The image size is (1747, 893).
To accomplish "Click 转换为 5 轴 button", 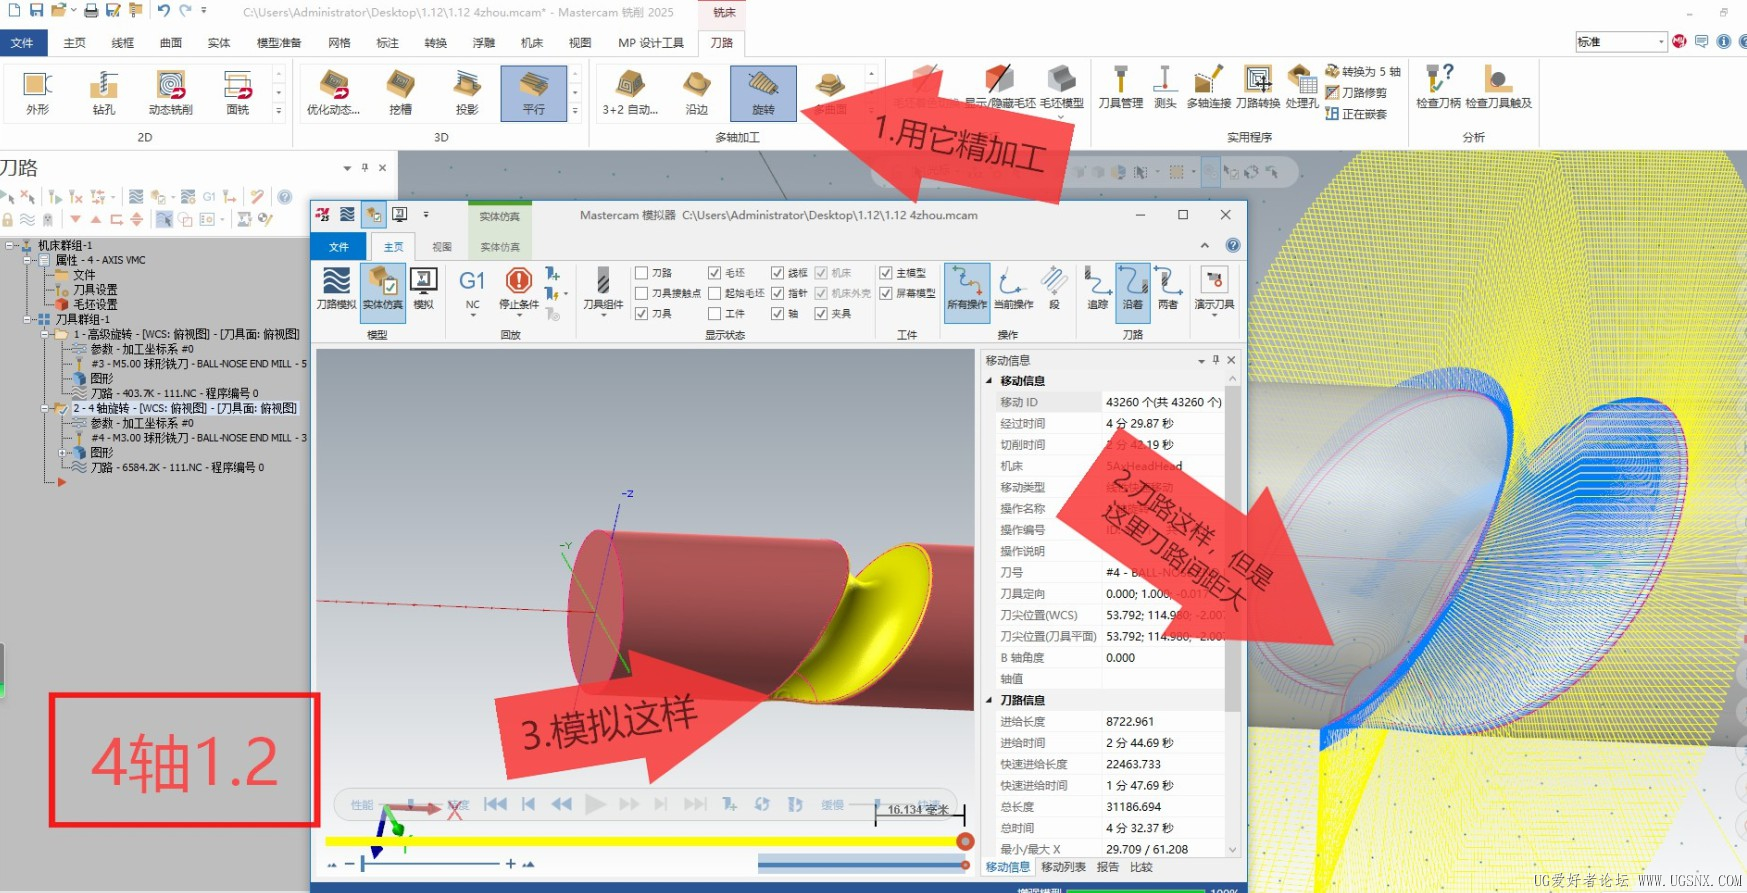I will click(1362, 71).
